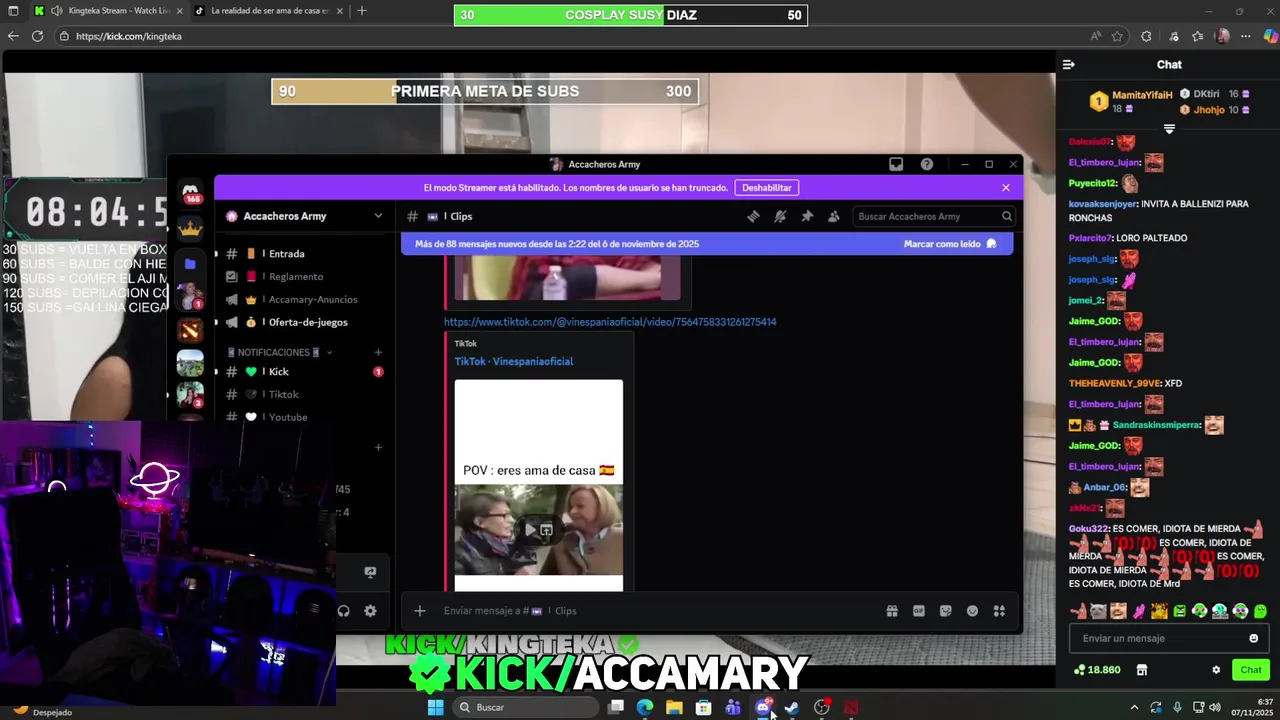Go back in the browser
Screen dimensions: 1280x720
(13, 36)
